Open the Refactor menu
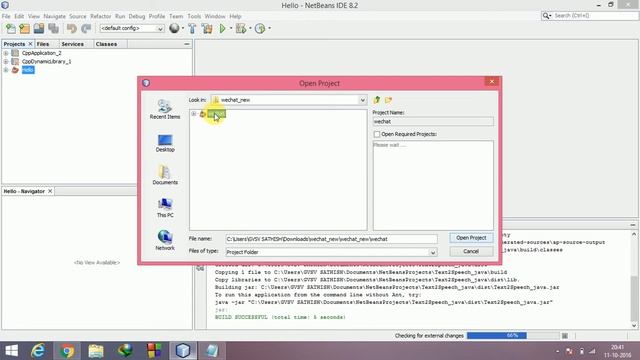Viewport: 640px width, 360px height. click(x=100, y=16)
